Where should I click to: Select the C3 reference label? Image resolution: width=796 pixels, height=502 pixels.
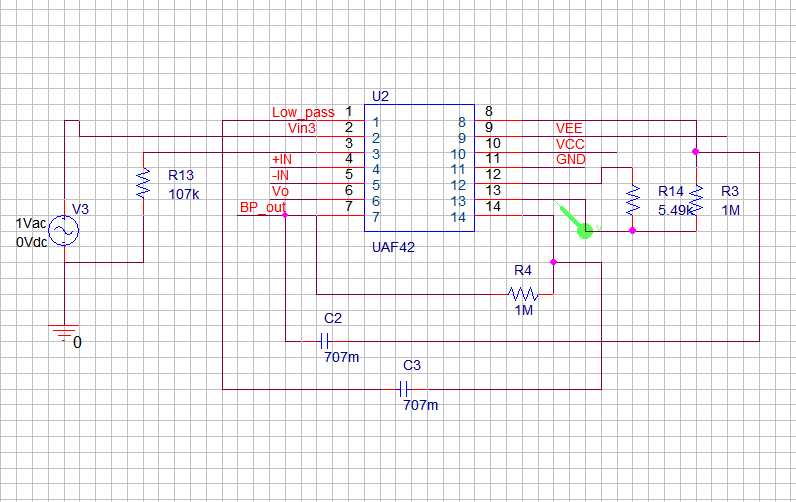[412, 365]
